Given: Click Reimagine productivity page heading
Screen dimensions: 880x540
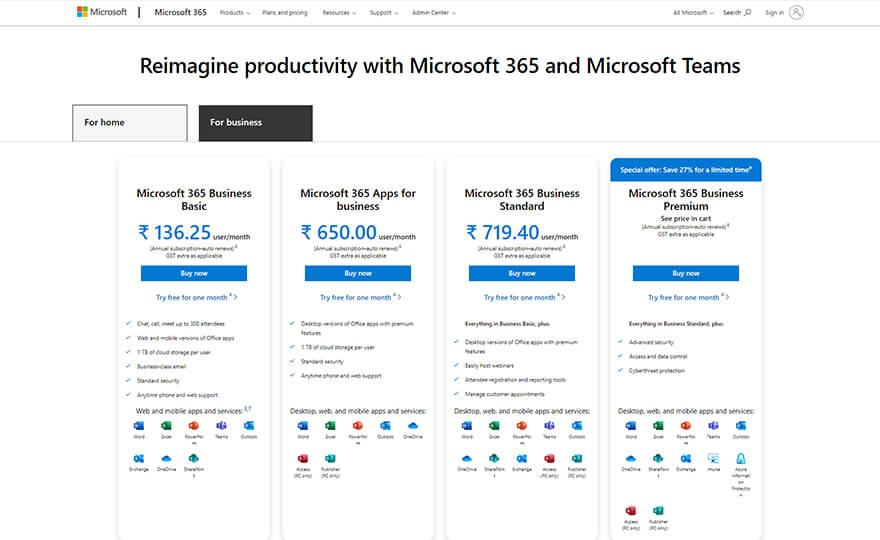Looking at the screenshot, I should [440, 66].
